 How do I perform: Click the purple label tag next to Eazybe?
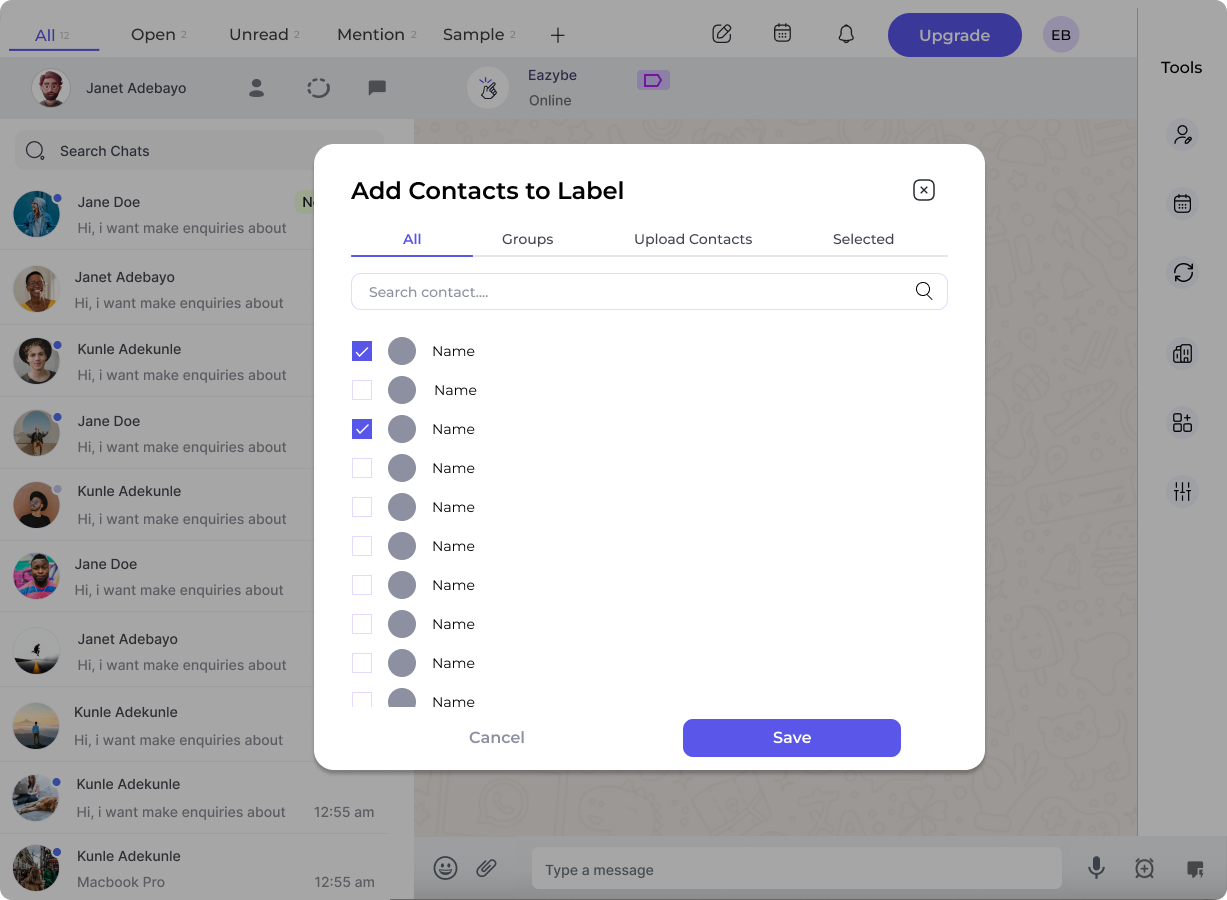point(653,79)
